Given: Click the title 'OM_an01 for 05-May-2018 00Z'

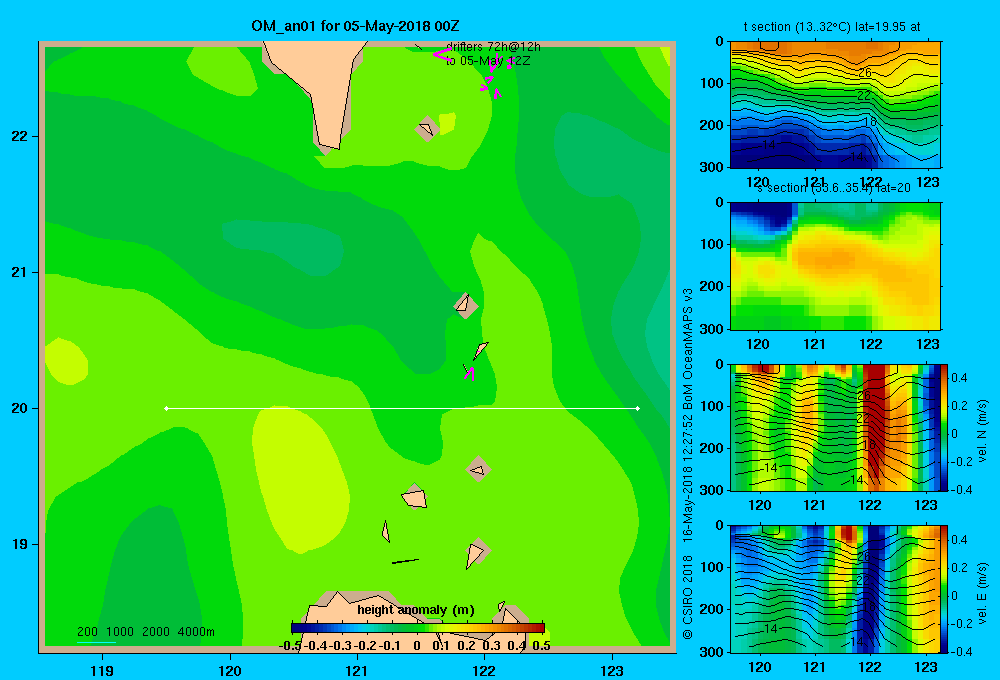Looking at the screenshot, I should (x=355, y=26).
